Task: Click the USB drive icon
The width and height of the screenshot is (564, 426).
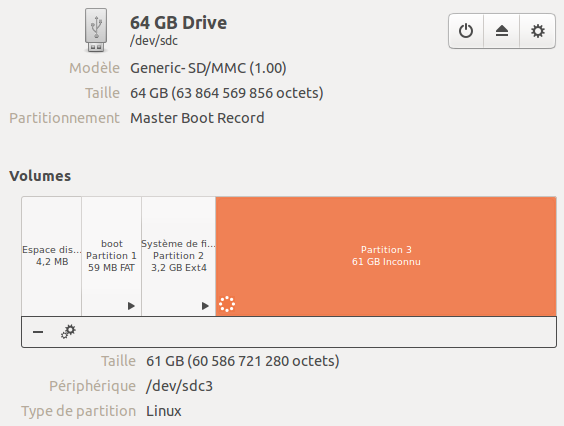Action: pos(96,30)
